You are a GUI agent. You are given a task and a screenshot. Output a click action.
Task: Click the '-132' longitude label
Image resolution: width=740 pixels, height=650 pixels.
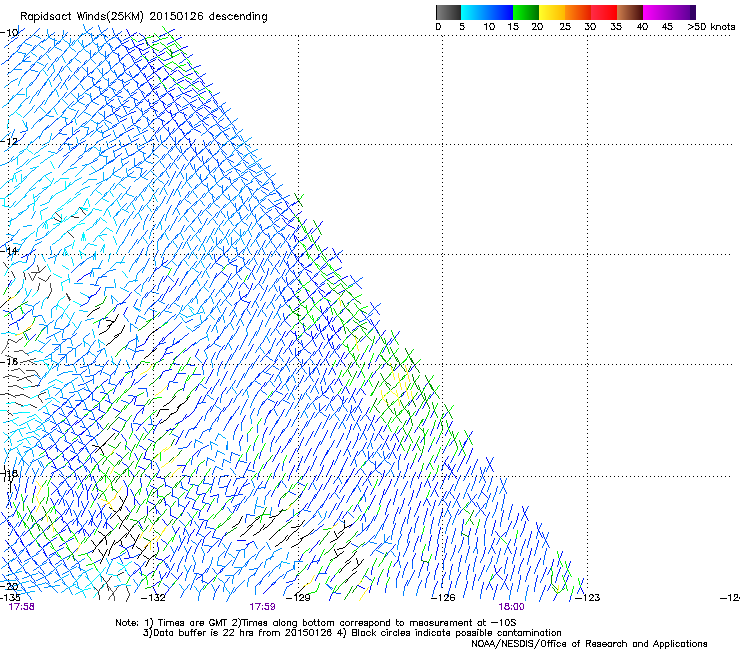pos(153,598)
